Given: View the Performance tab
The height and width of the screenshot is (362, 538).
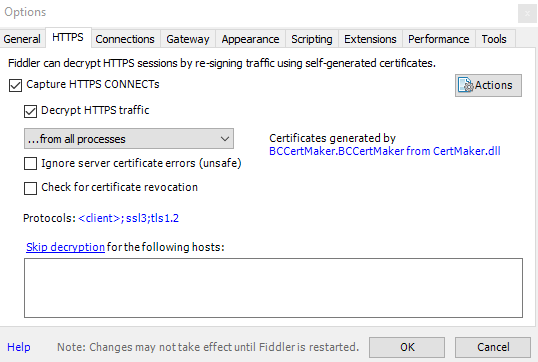Looking at the screenshot, I should (438, 39).
